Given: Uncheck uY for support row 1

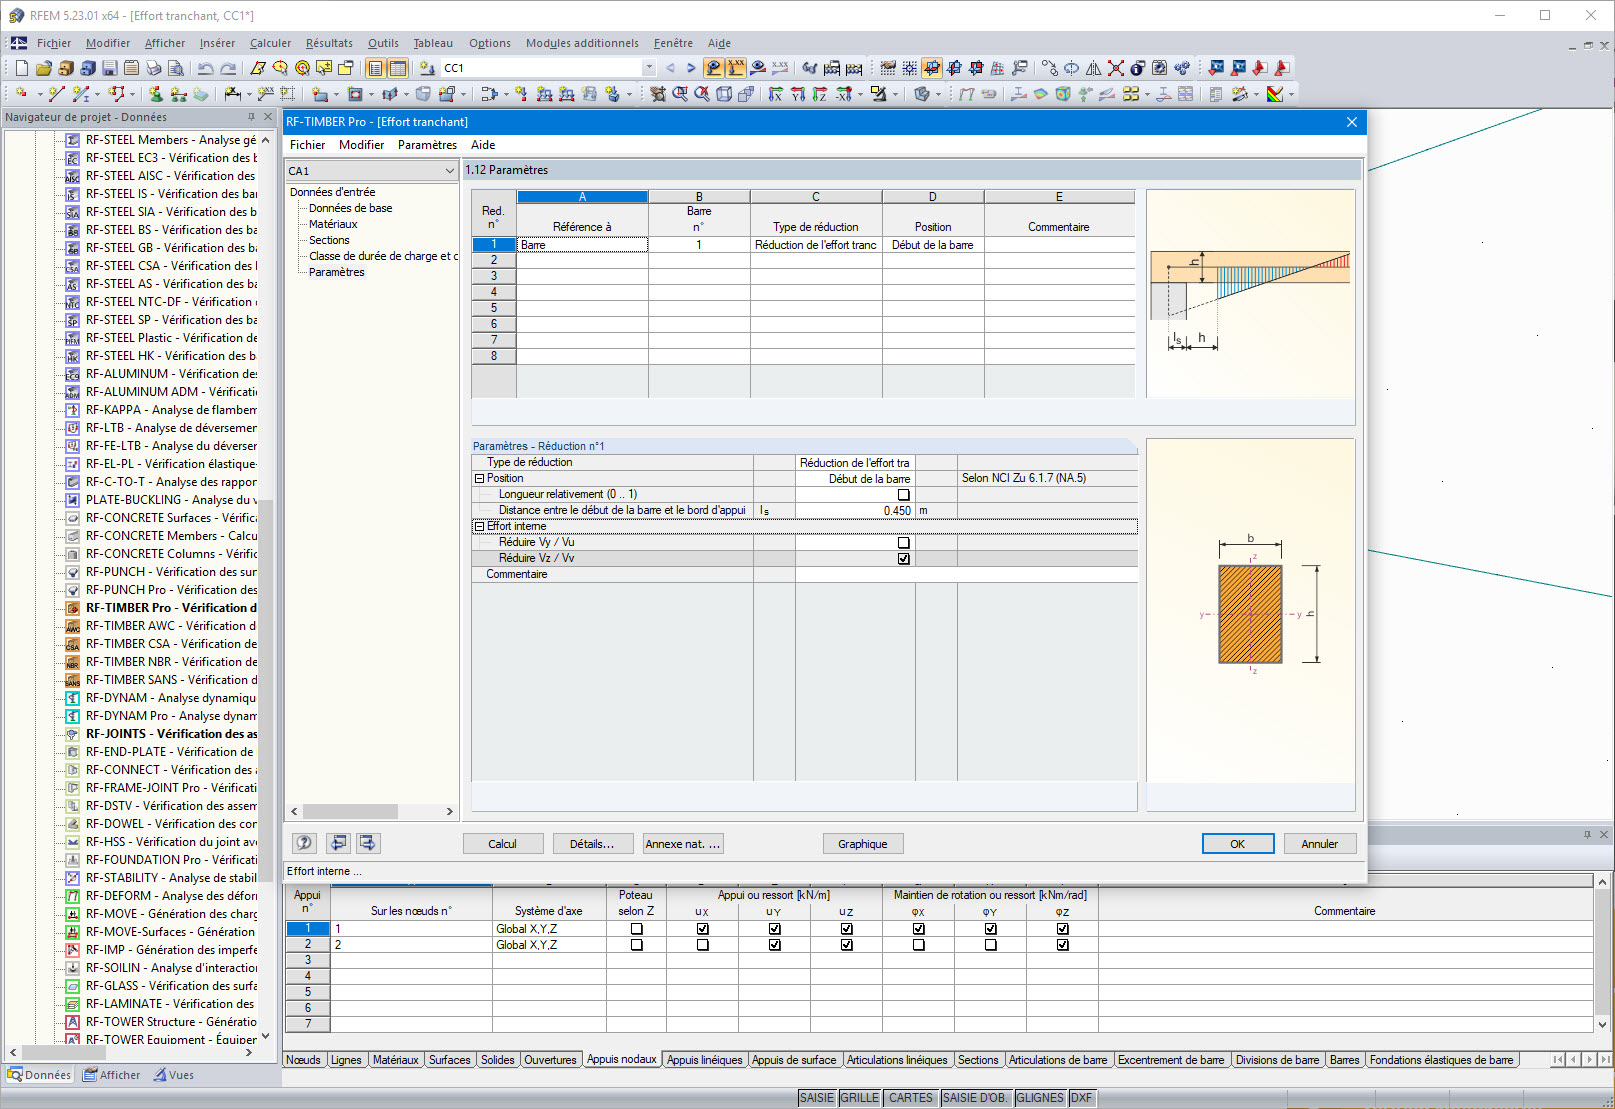Looking at the screenshot, I should [x=775, y=929].
